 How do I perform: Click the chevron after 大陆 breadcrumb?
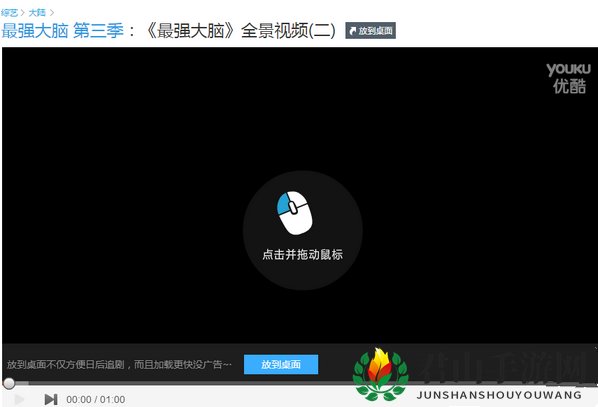click(51, 13)
